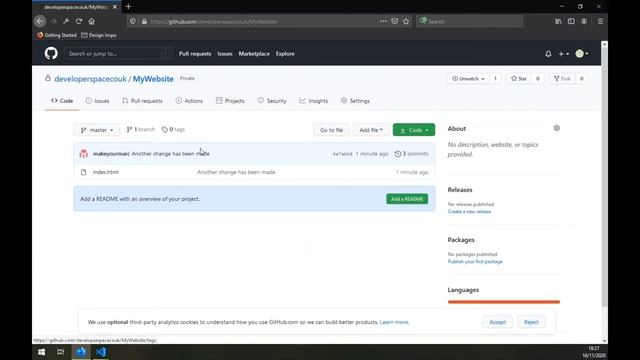Open the Add file dropdown

point(371,130)
